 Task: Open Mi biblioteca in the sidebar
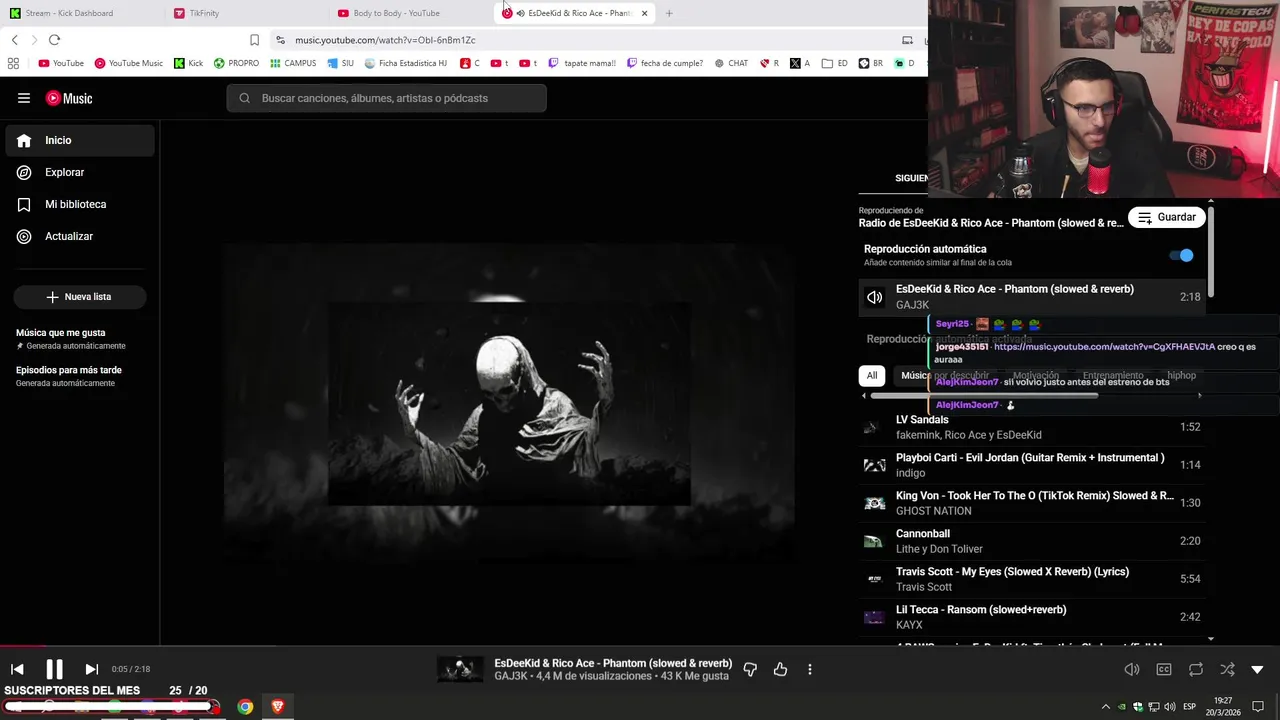80,204
